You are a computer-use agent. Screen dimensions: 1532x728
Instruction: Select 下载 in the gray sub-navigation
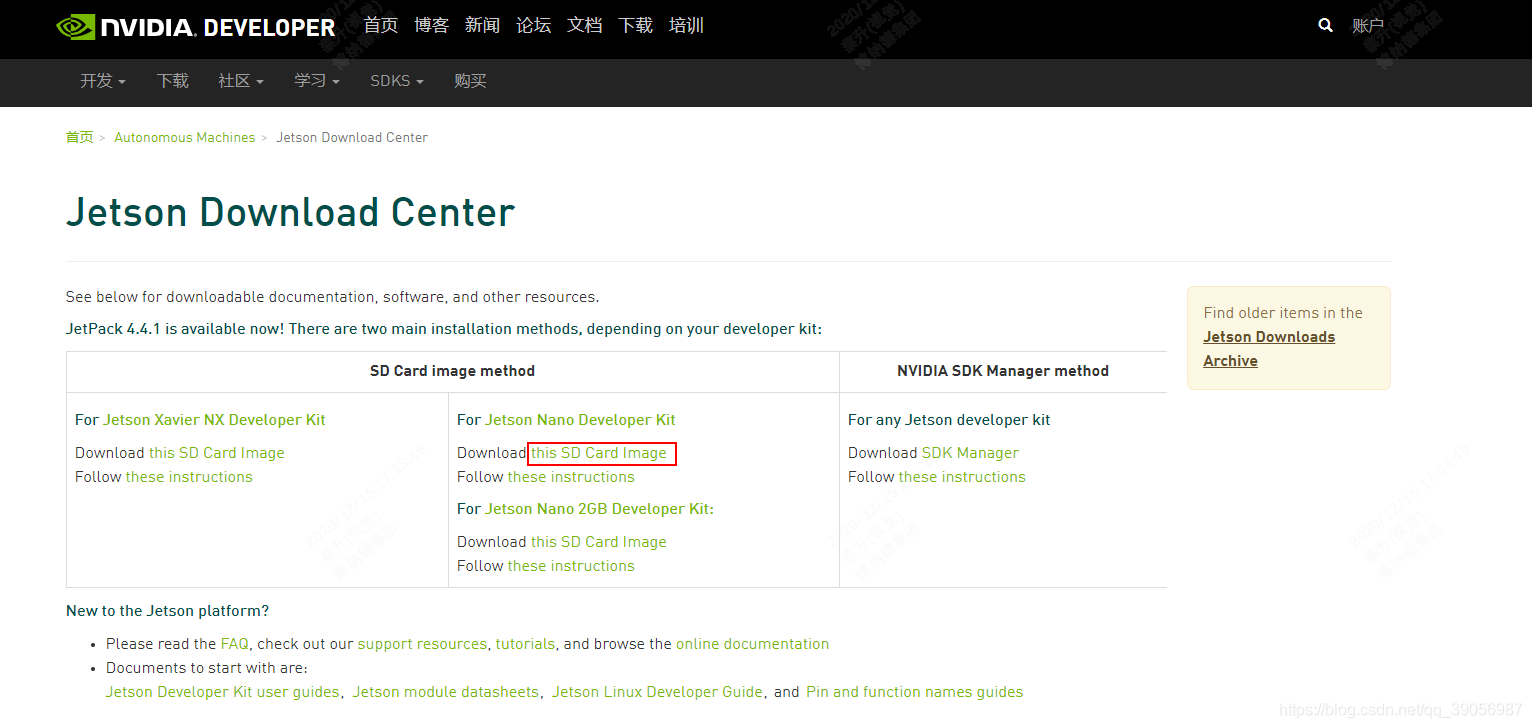[x=173, y=81]
